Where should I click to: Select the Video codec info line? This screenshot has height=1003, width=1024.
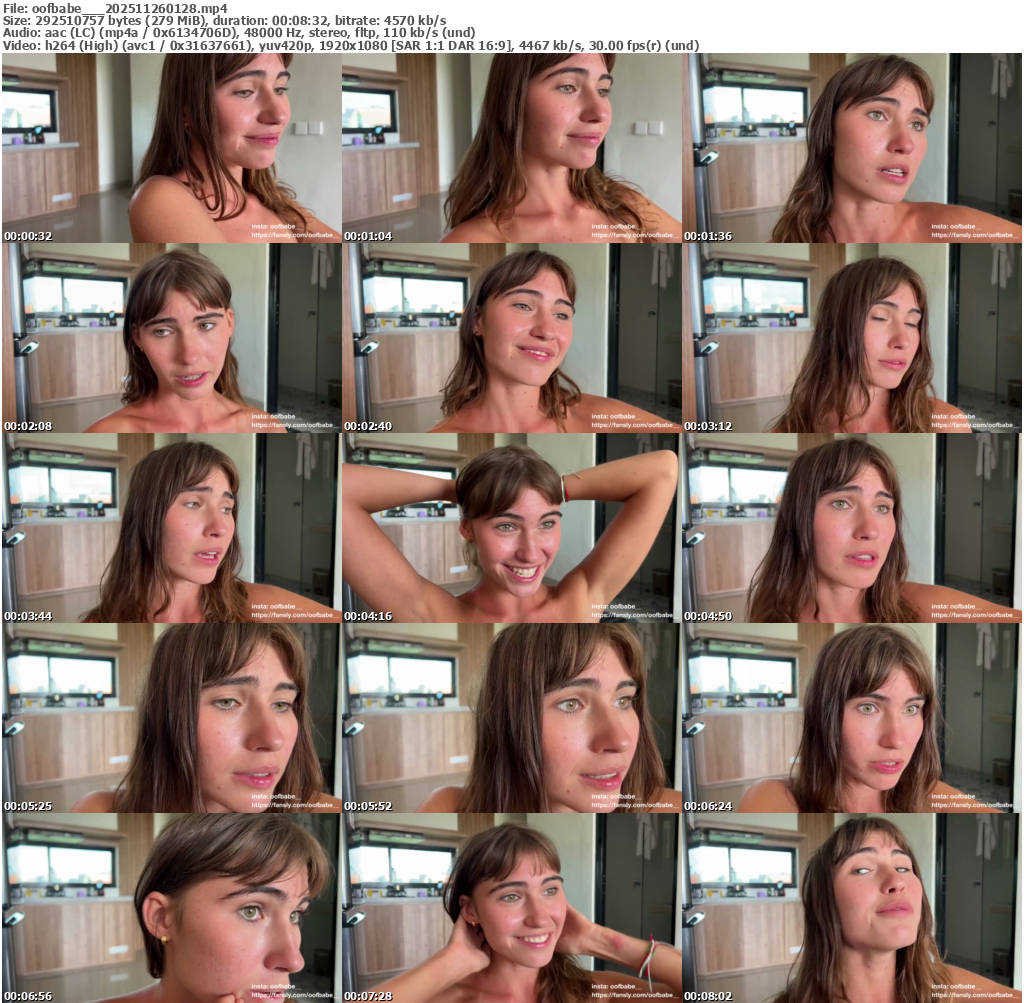pos(350,46)
